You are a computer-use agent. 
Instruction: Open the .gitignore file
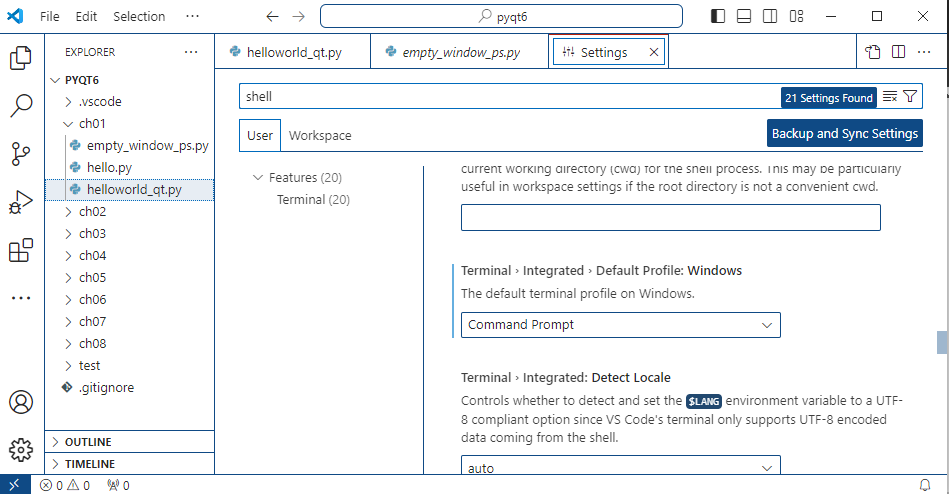point(130,387)
